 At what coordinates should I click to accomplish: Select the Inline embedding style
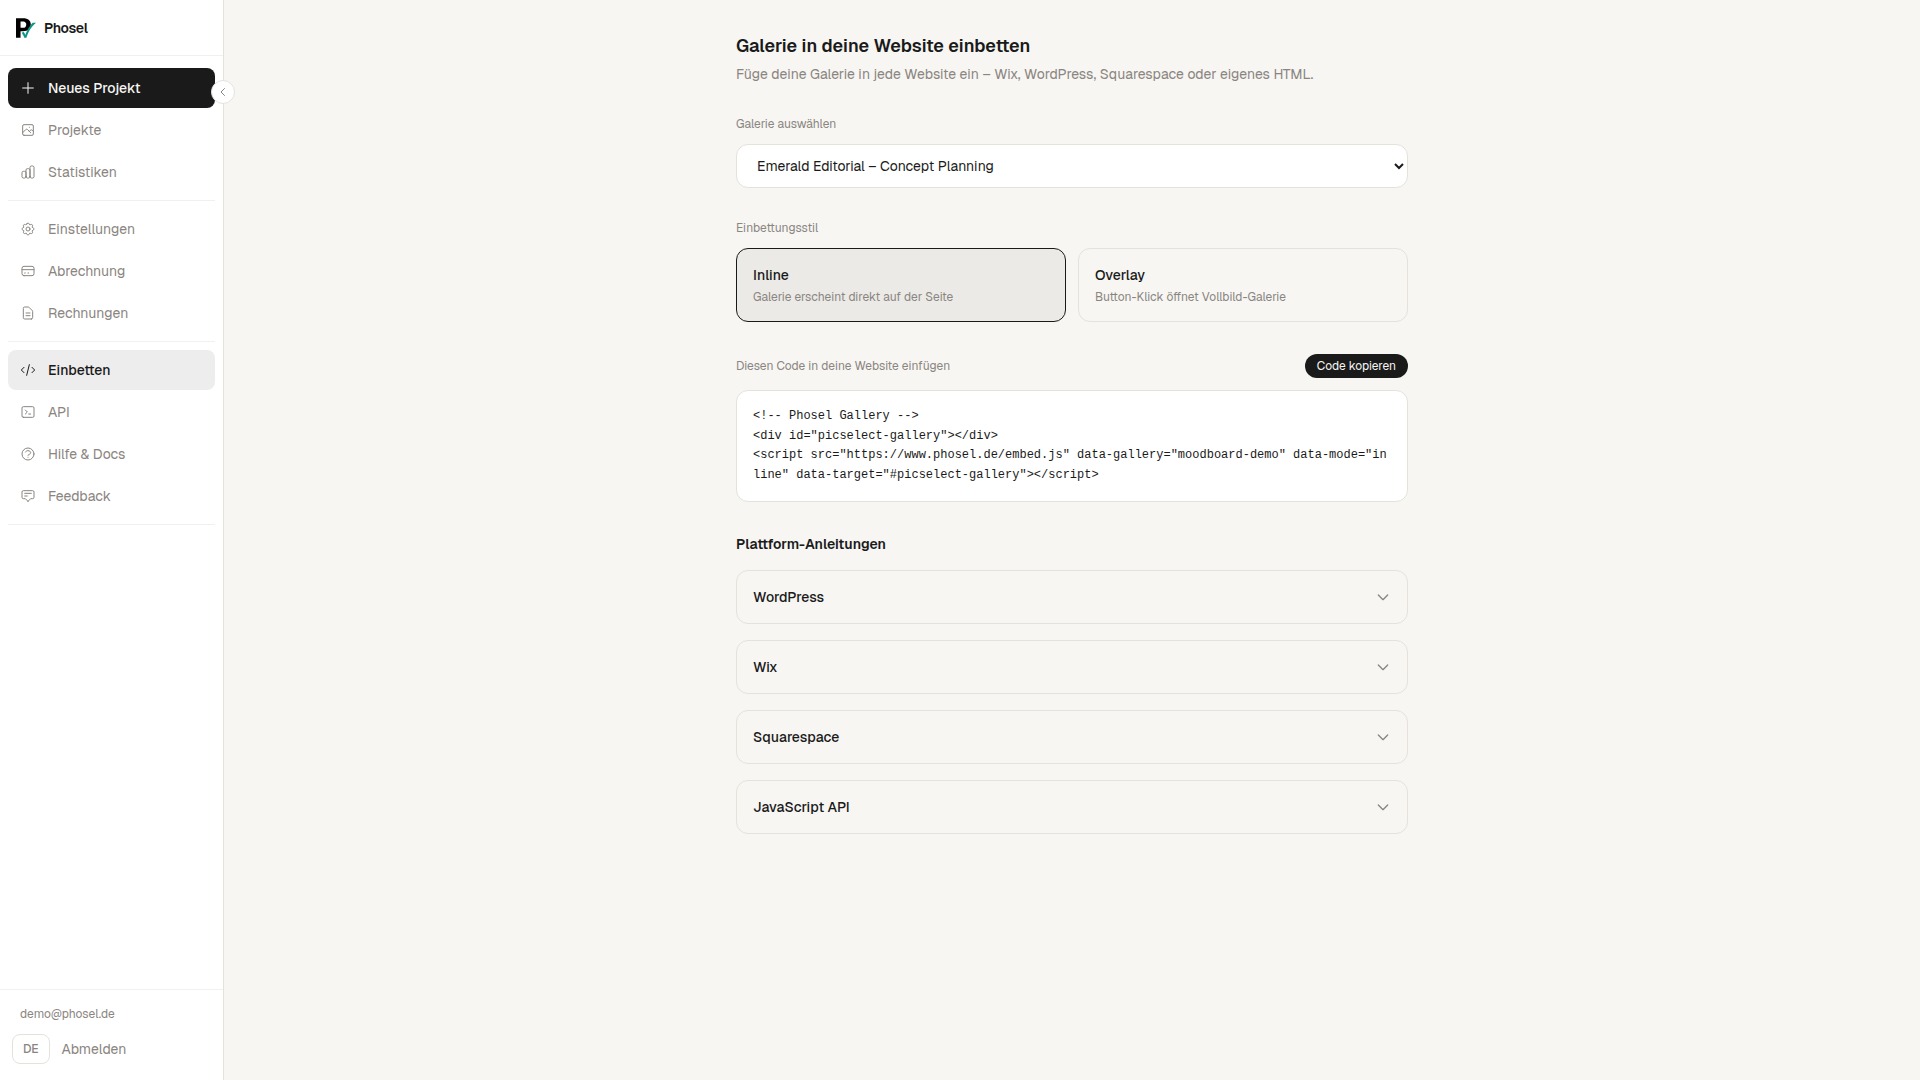click(900, 285)
